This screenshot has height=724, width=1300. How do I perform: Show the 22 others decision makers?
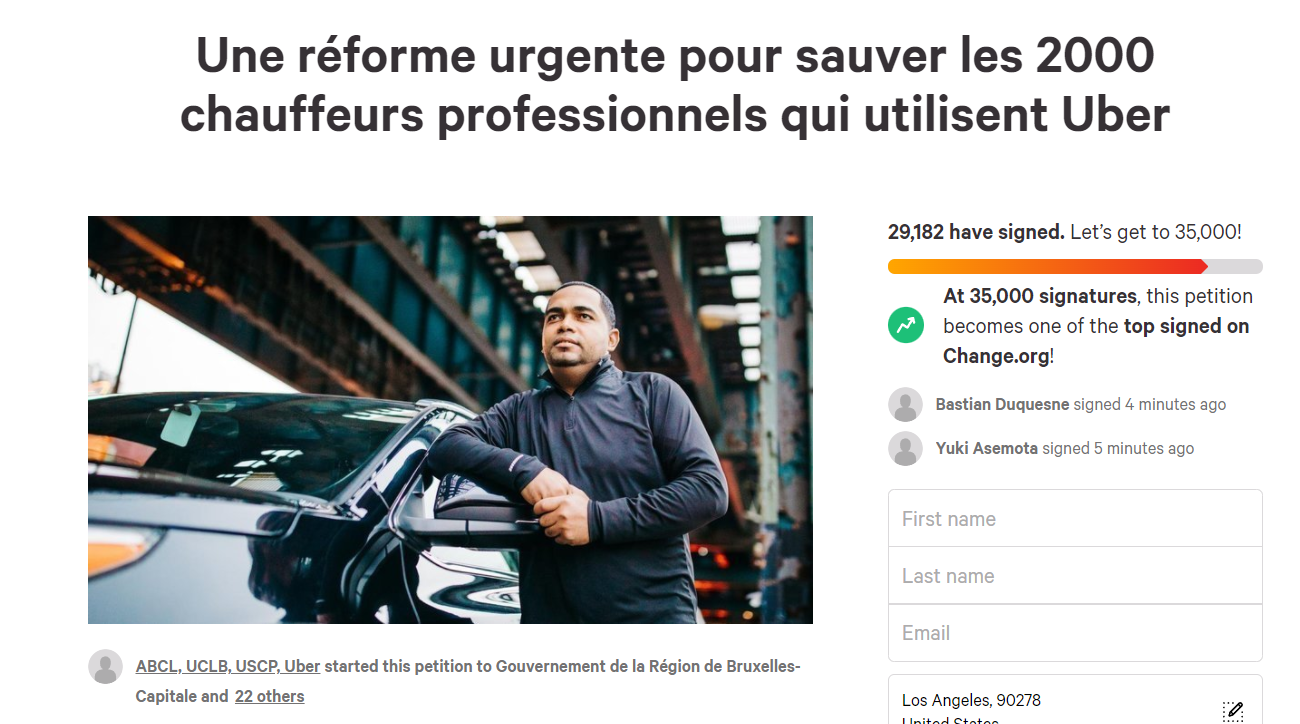pos(269,696)
